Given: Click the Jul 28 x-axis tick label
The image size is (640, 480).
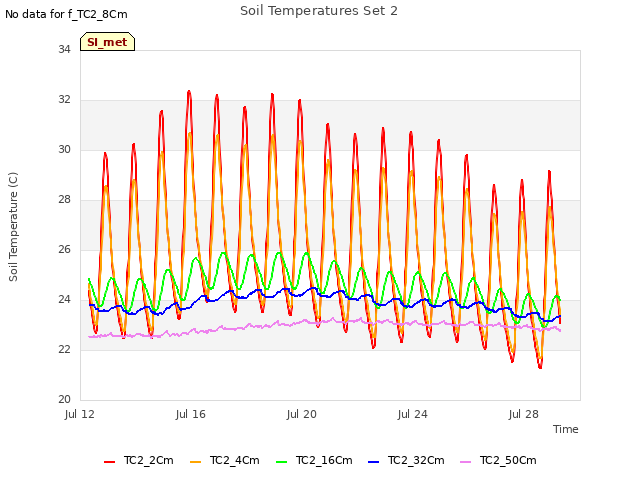Looking at the screenshot, I should pos(524,415).
